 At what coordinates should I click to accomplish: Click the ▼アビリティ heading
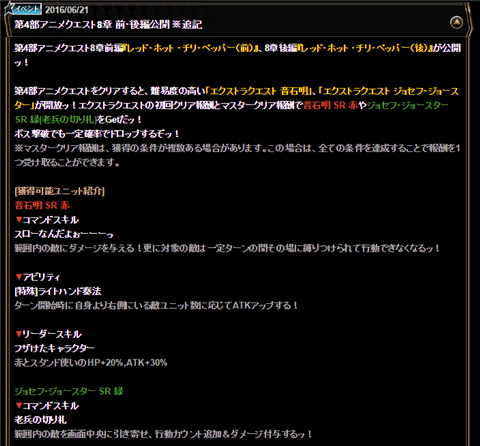tap(38, 277)
